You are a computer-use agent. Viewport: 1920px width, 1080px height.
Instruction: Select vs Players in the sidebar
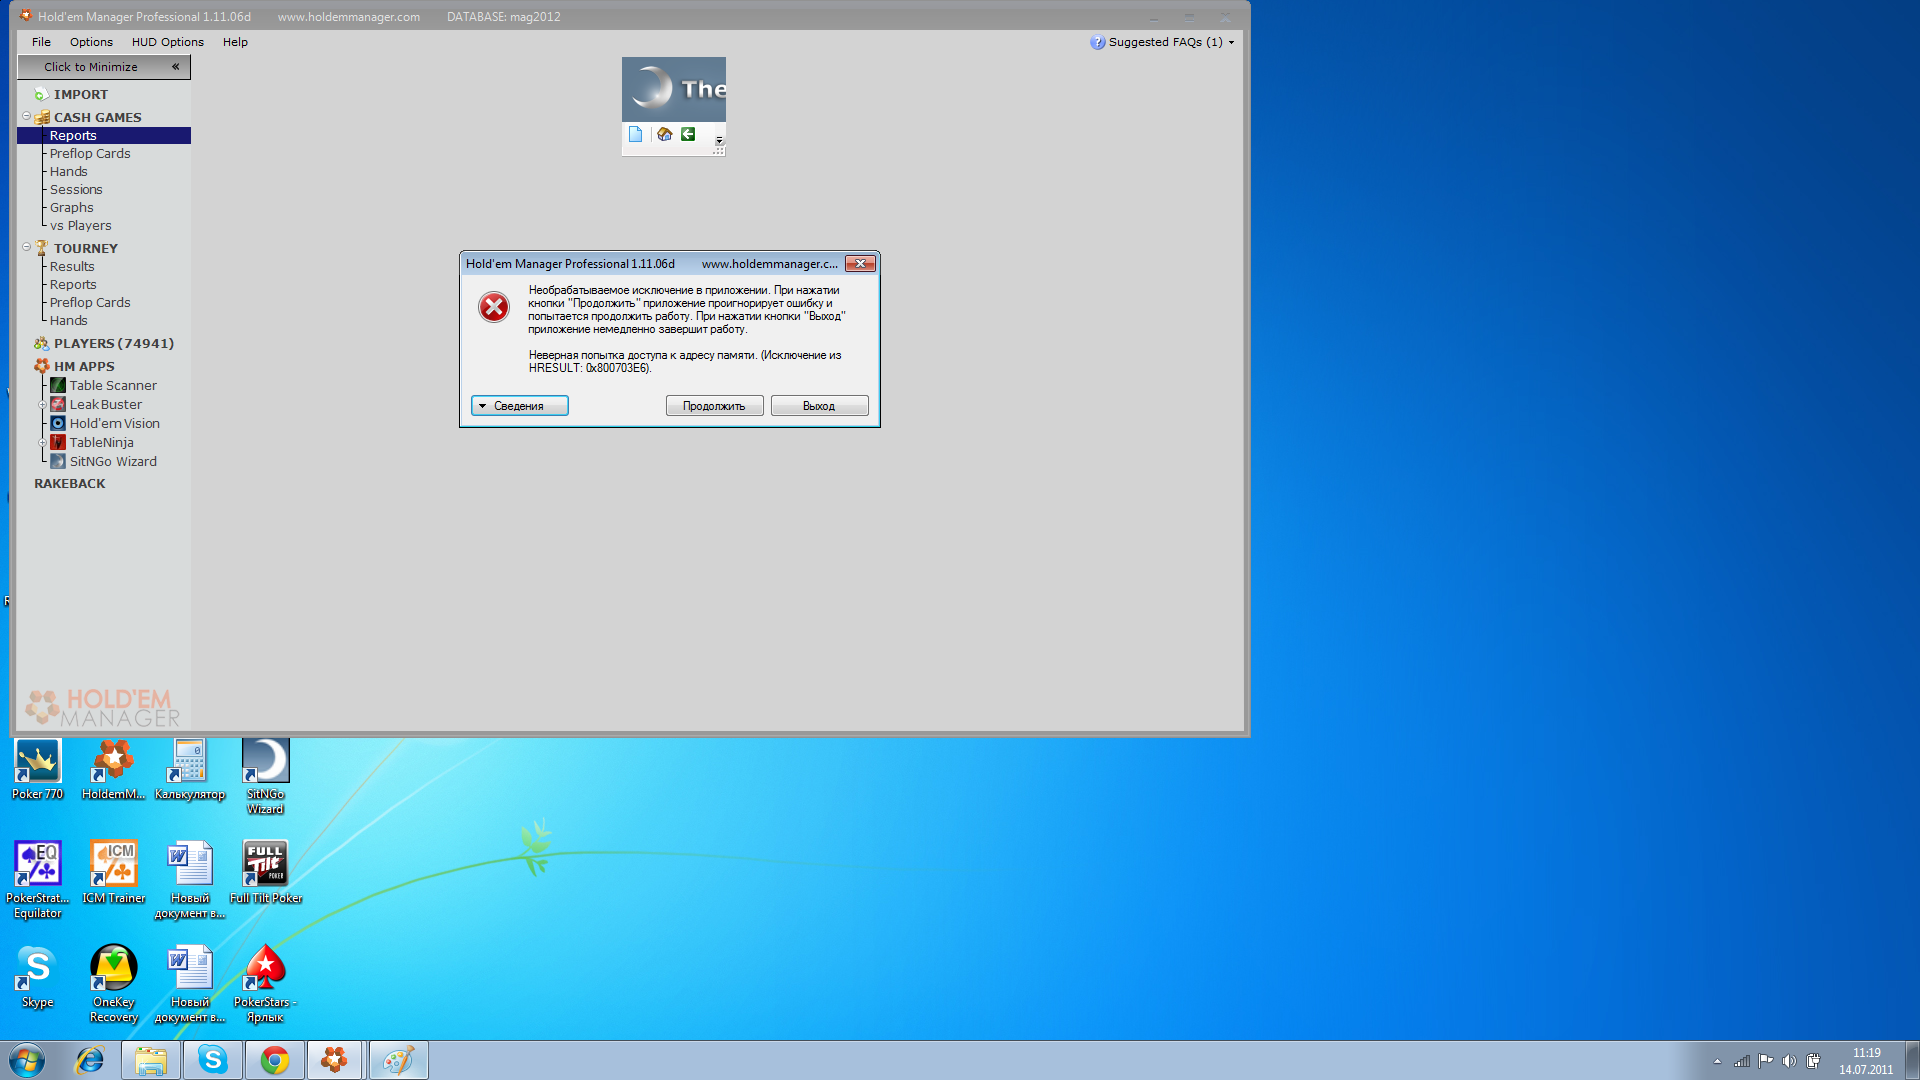pyautogui.click(x=80, y=226)
